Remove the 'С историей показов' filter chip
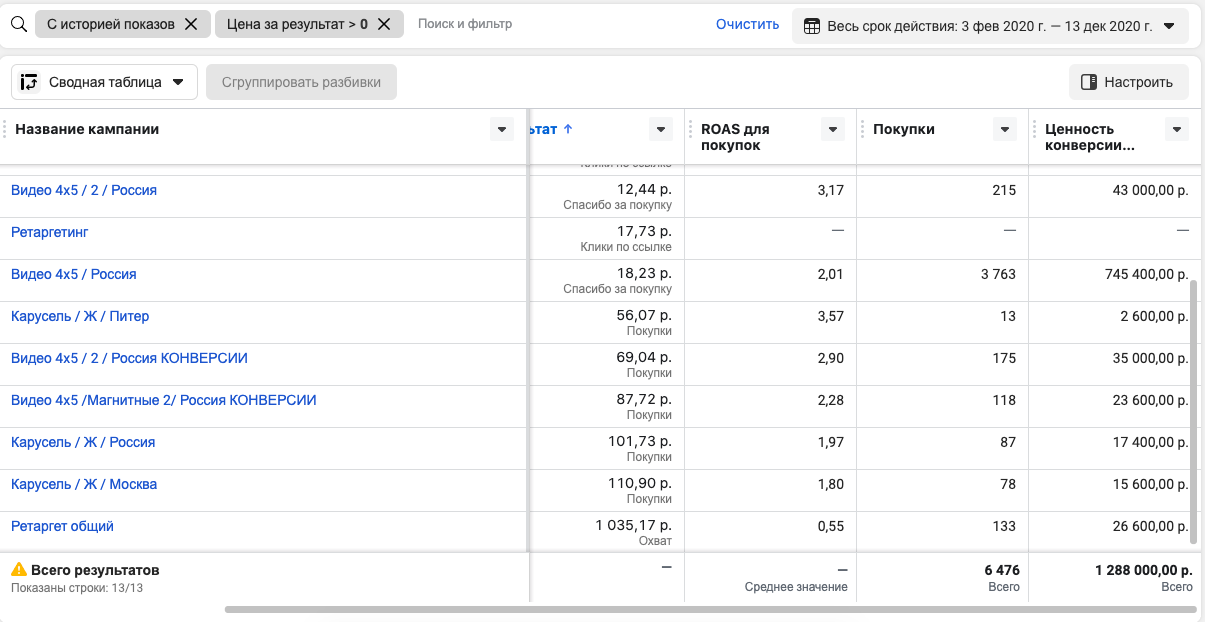The height and width of the screenshot is (622, 1205). 191,24
